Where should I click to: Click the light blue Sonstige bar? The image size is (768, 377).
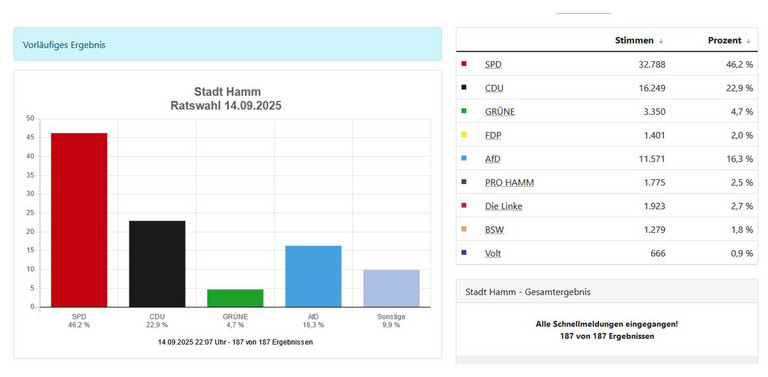click(x=391, y=288)
